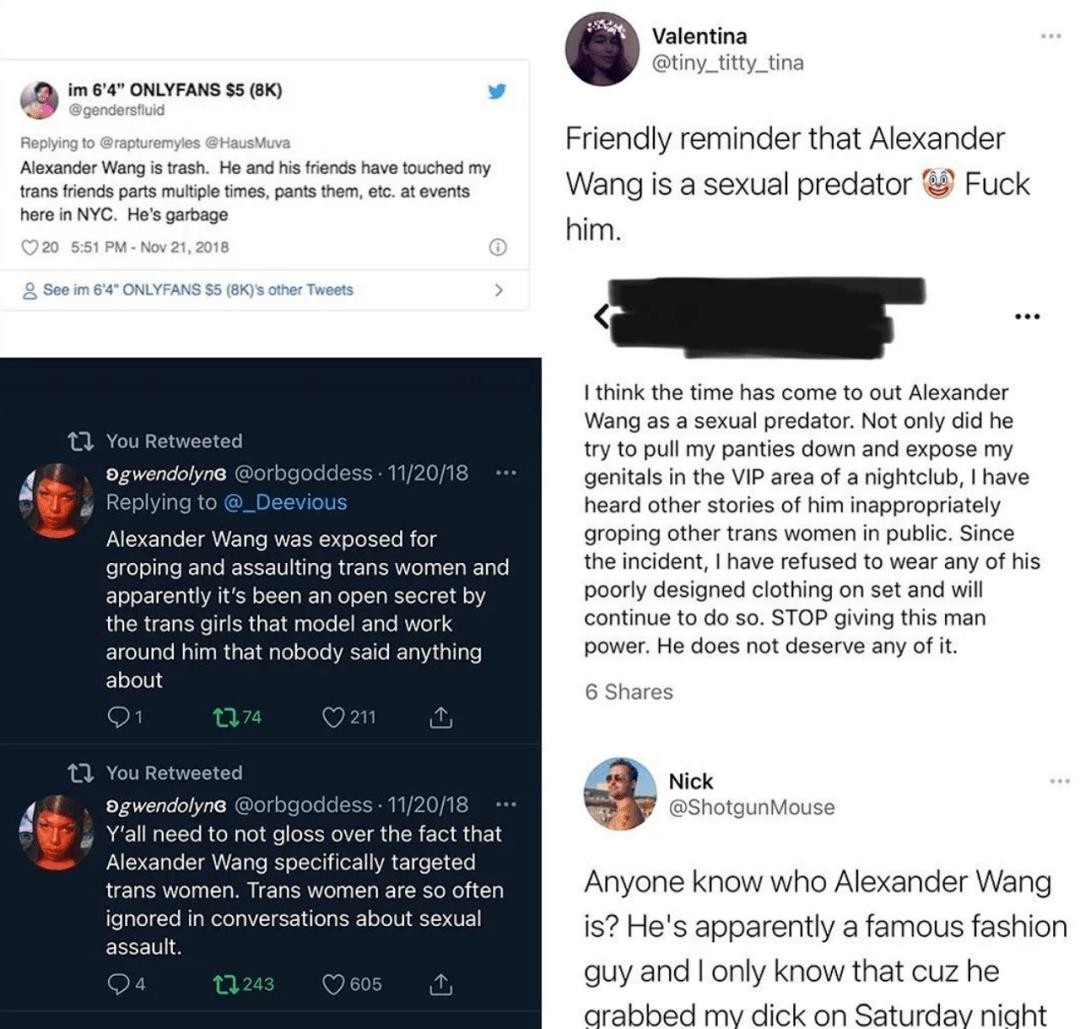View the 6 Shares count on the post
The height and width of the screenshot is (1029, 1080).
[629, 692]
